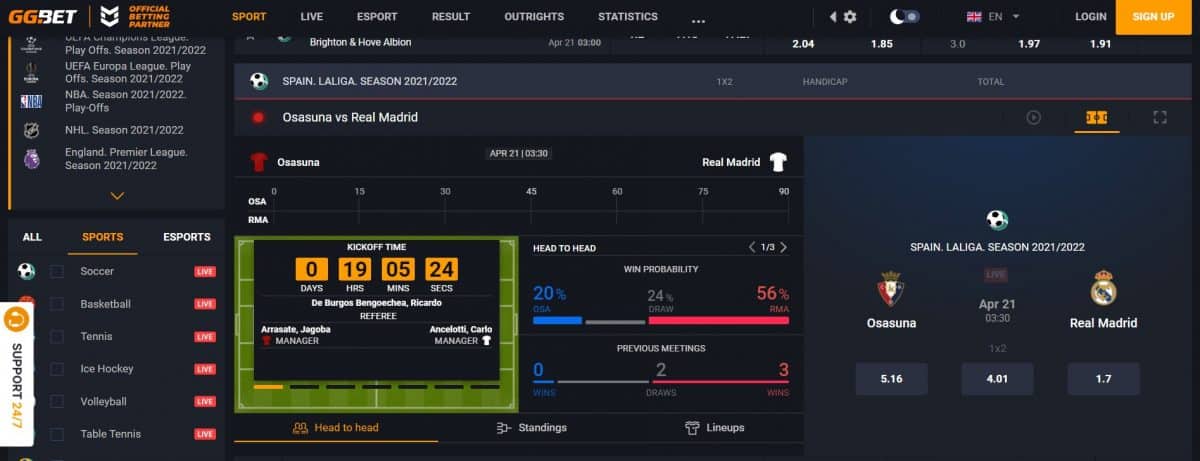Go to previous head to head page

[752, 247]
